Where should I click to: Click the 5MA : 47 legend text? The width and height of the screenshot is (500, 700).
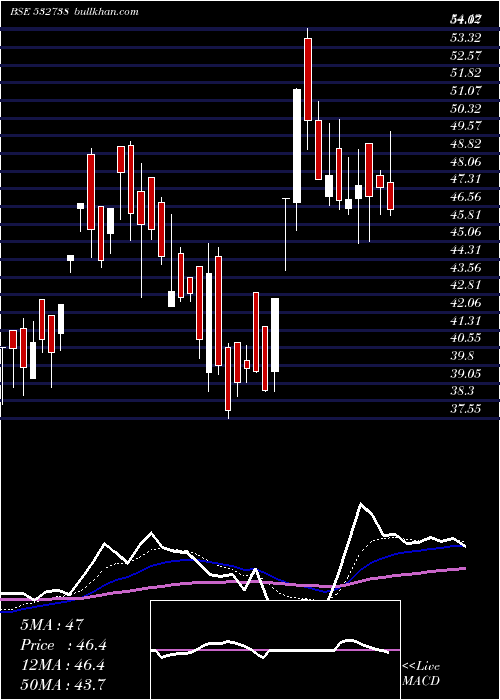click(52, 625)
